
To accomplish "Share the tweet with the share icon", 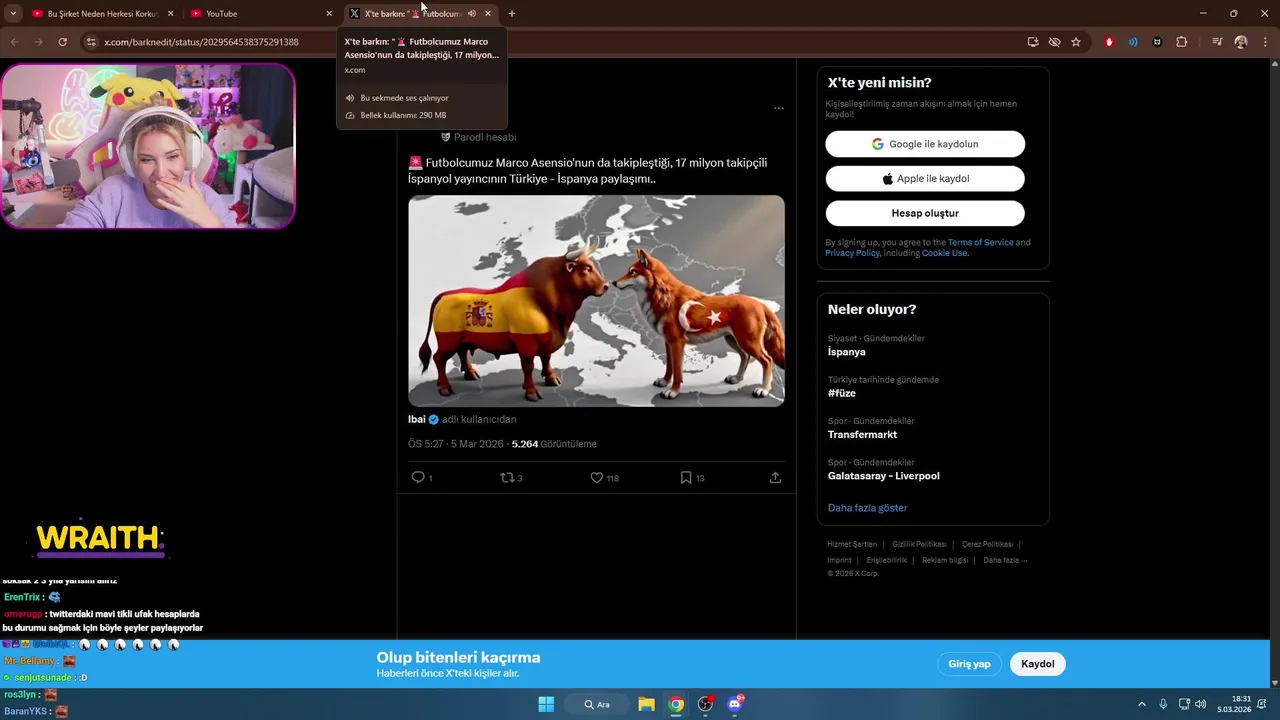I will point(775,478).
